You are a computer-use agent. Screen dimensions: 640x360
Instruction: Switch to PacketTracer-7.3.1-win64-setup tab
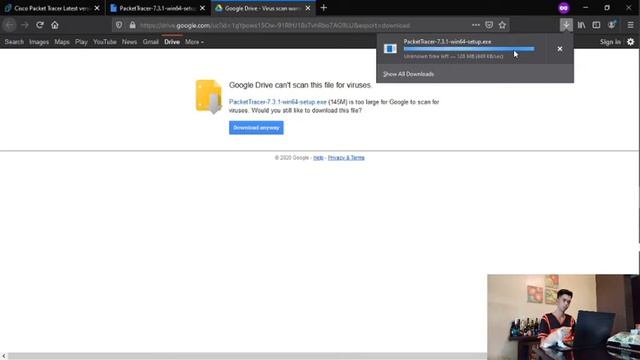tap(158, 8)
